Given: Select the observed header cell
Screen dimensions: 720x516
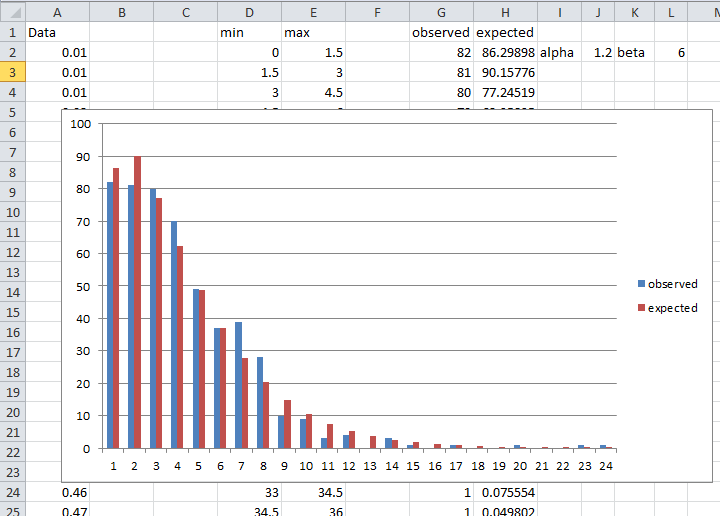Looking at the screenshot, I should click(441, 32).
